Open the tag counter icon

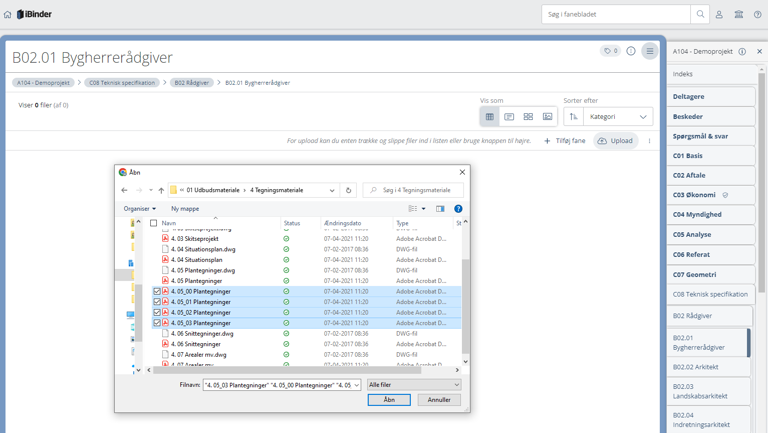coord(610,51)
